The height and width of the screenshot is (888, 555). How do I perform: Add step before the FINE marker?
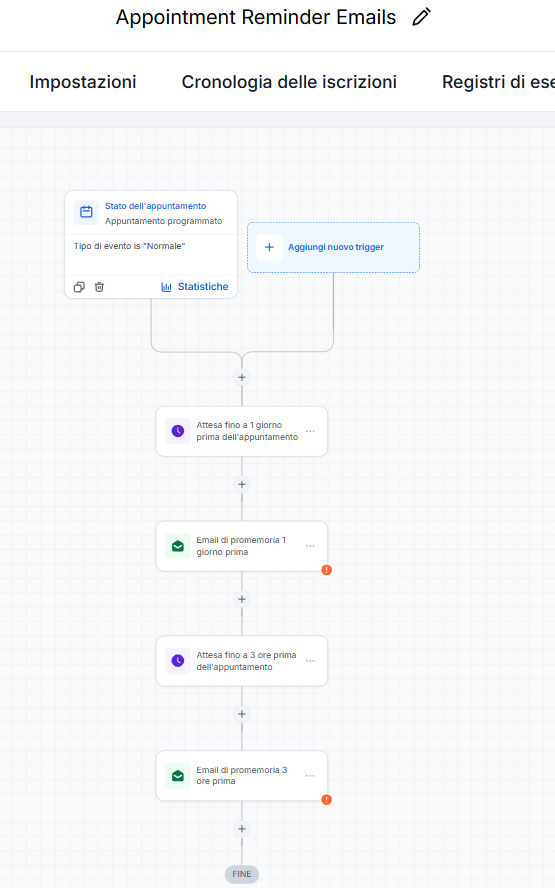click(x=242, y=829)
